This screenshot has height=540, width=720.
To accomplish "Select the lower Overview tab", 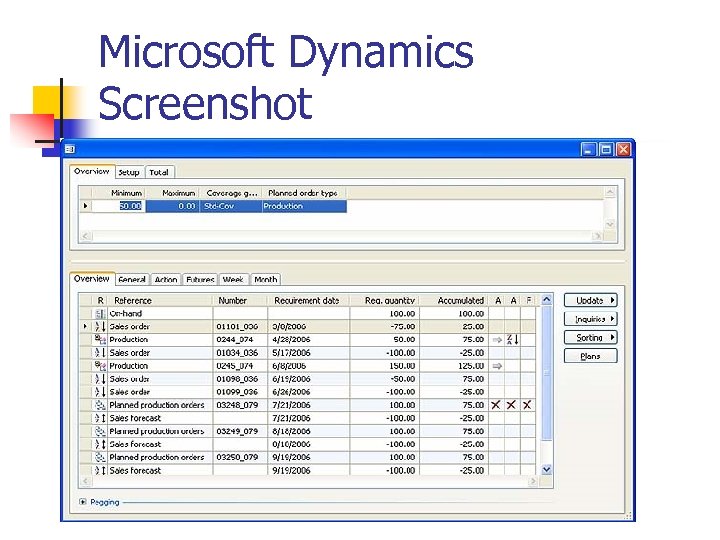I will 92,278.
